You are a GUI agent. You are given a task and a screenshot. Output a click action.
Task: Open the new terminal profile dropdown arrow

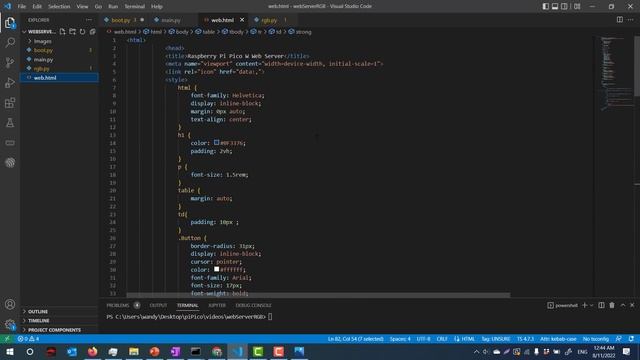[591, 305]
